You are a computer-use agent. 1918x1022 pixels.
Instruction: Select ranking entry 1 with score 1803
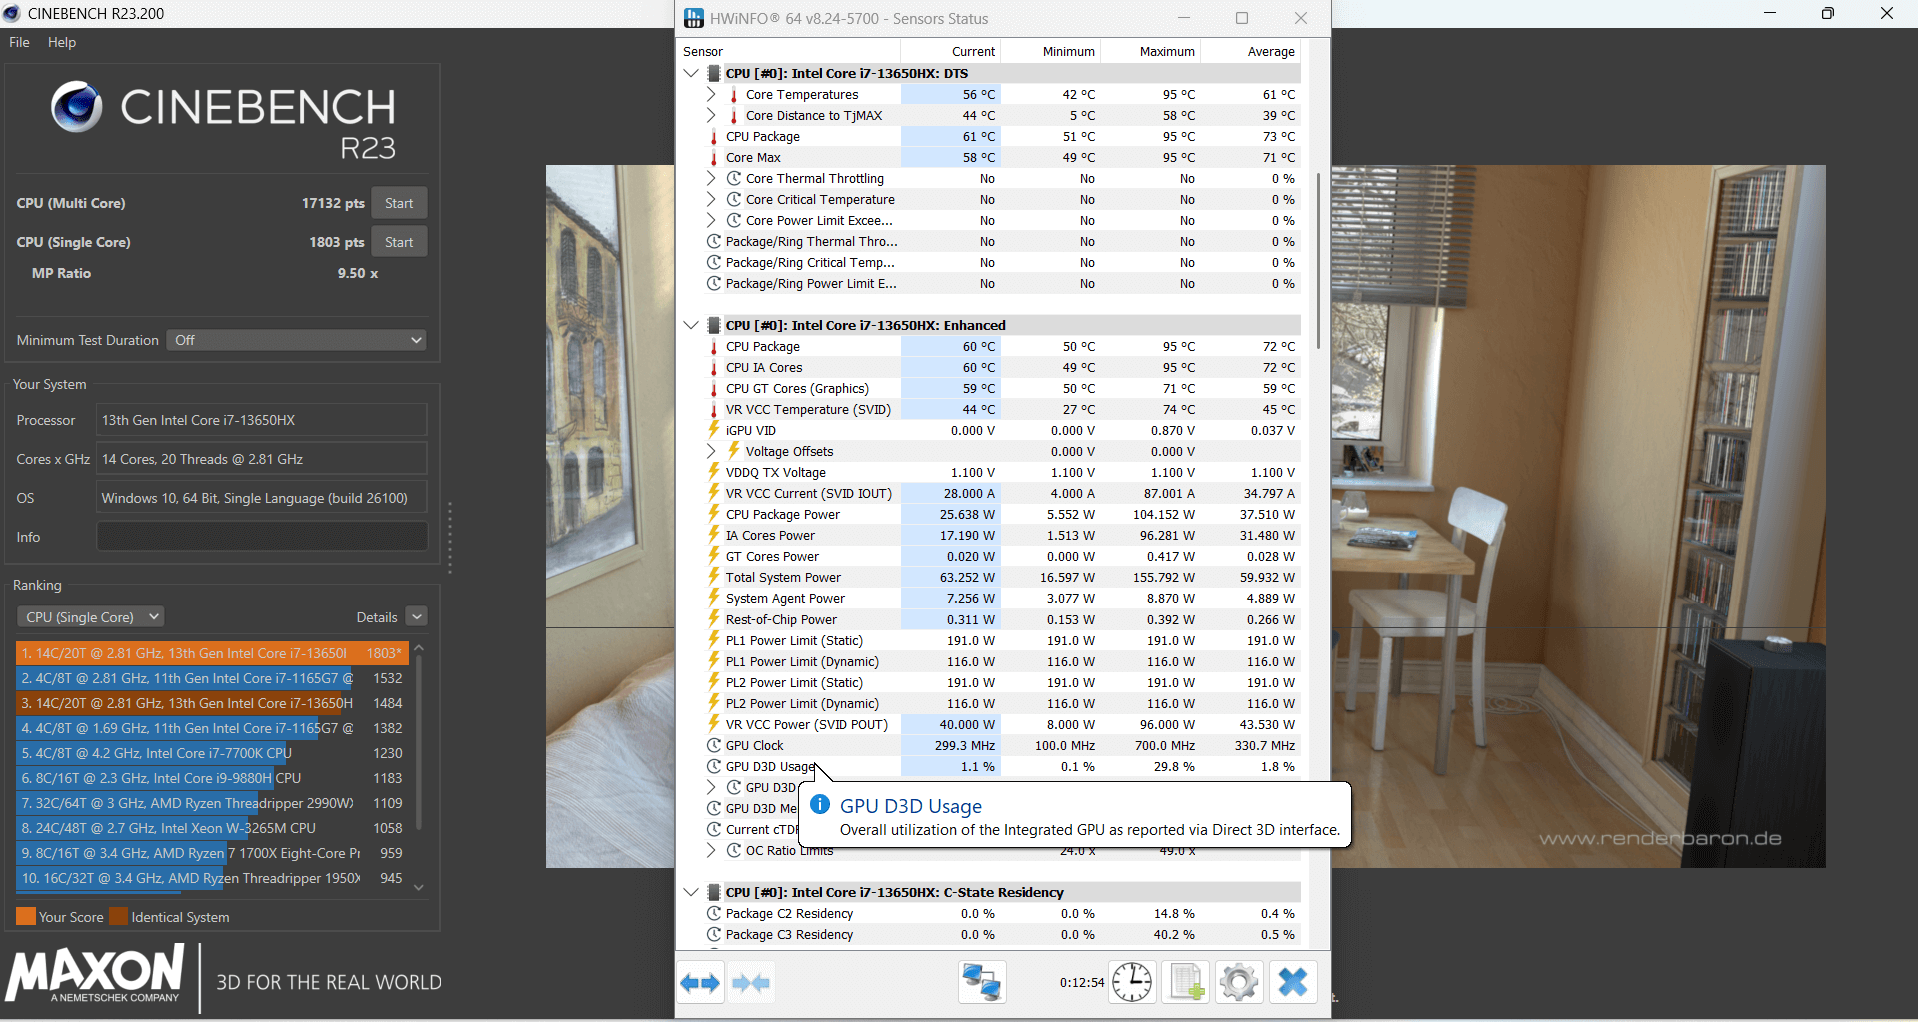click(212, 653)
